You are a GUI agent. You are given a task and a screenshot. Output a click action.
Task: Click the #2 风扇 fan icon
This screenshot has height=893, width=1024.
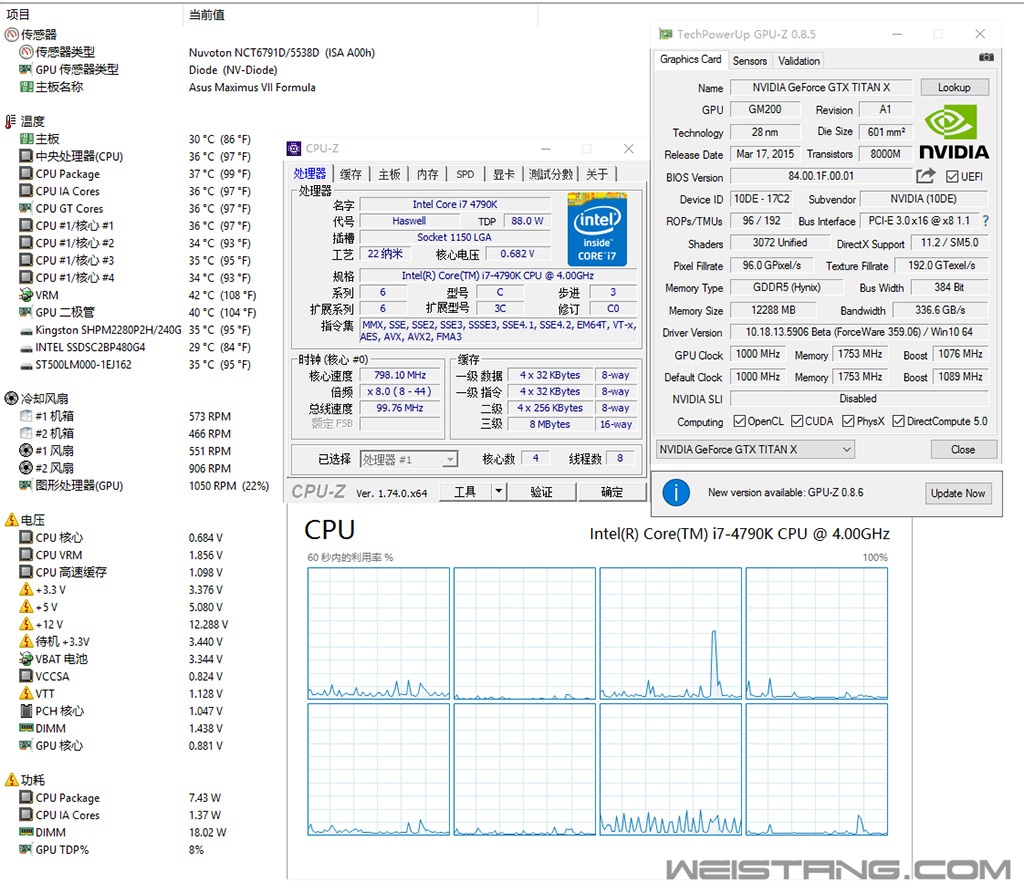coord(26,468)
